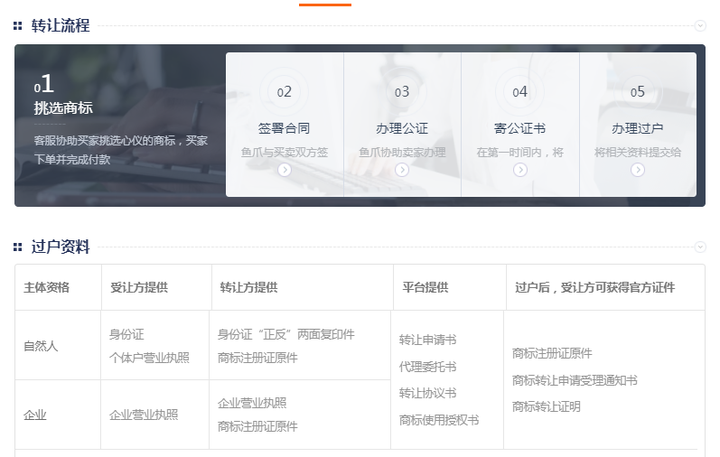Click the 企业 row label

point(35,415)
